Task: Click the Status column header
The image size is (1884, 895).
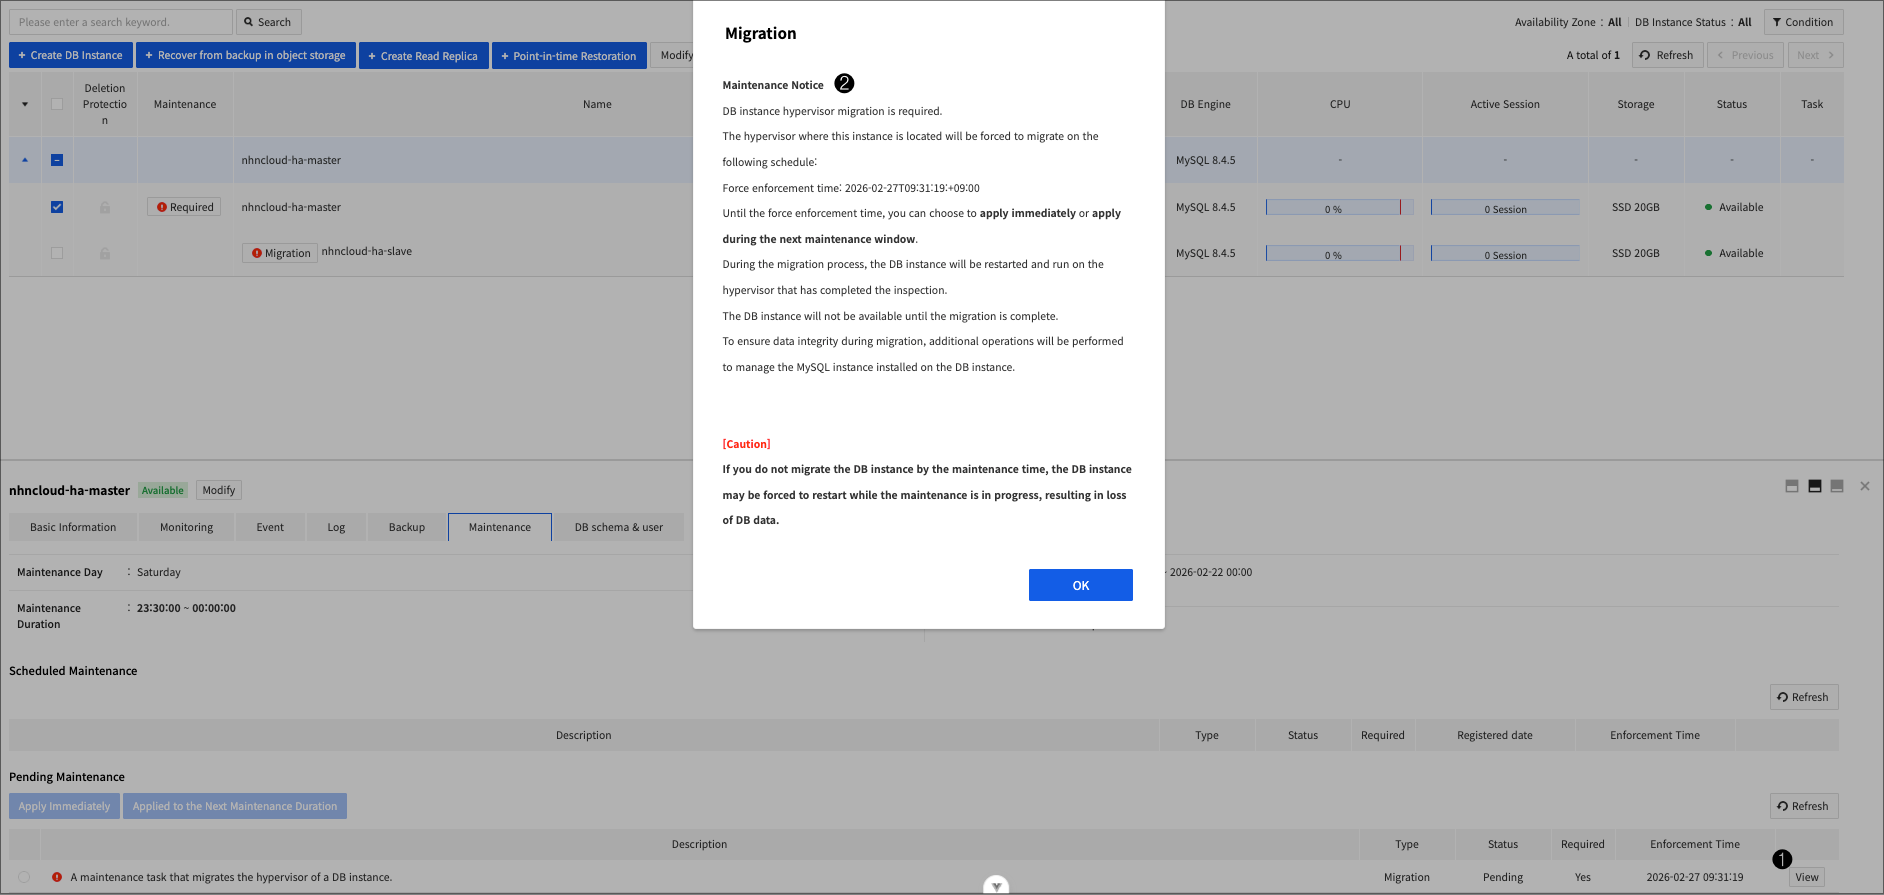Action: tap(1732, 104)
